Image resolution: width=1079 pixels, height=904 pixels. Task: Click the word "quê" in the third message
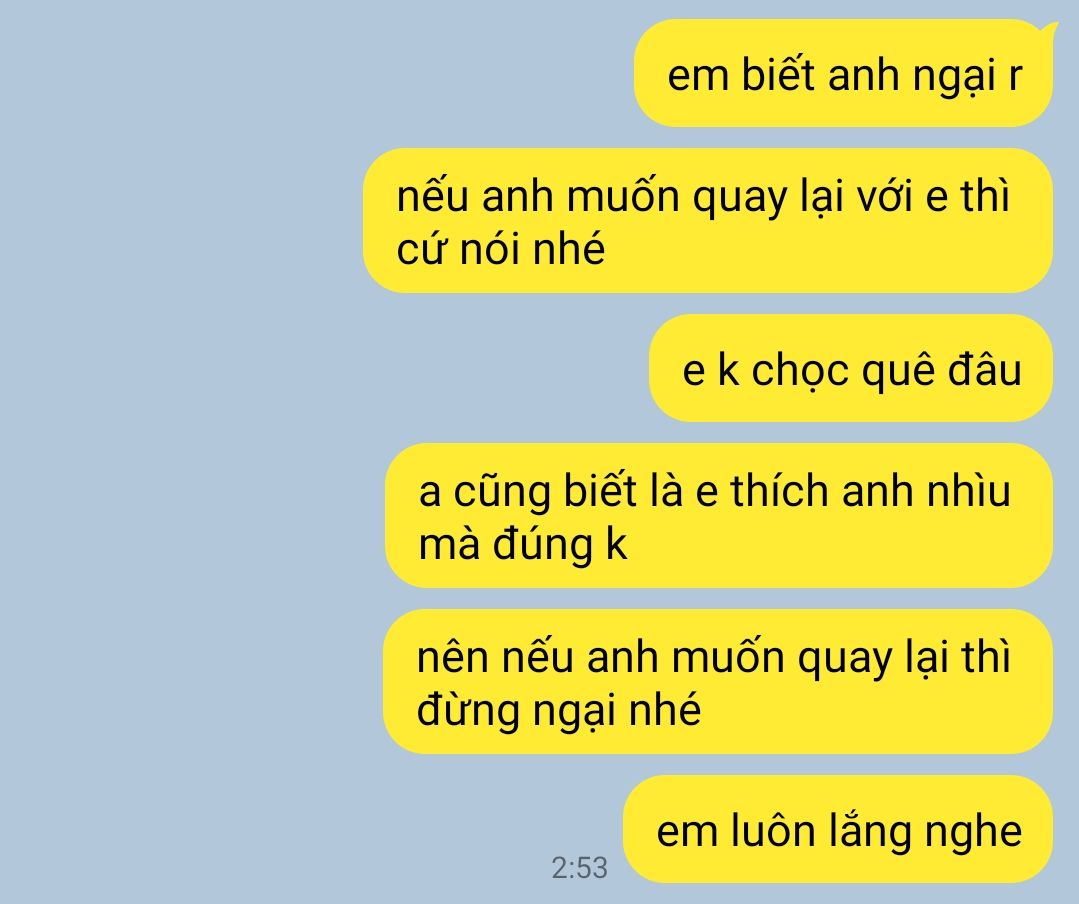[899, 372]
